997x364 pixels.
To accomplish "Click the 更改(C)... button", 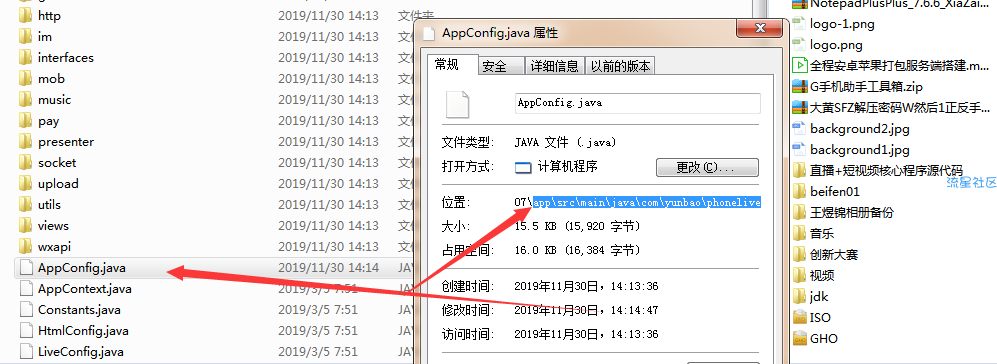I will click(x=707, y=167).
